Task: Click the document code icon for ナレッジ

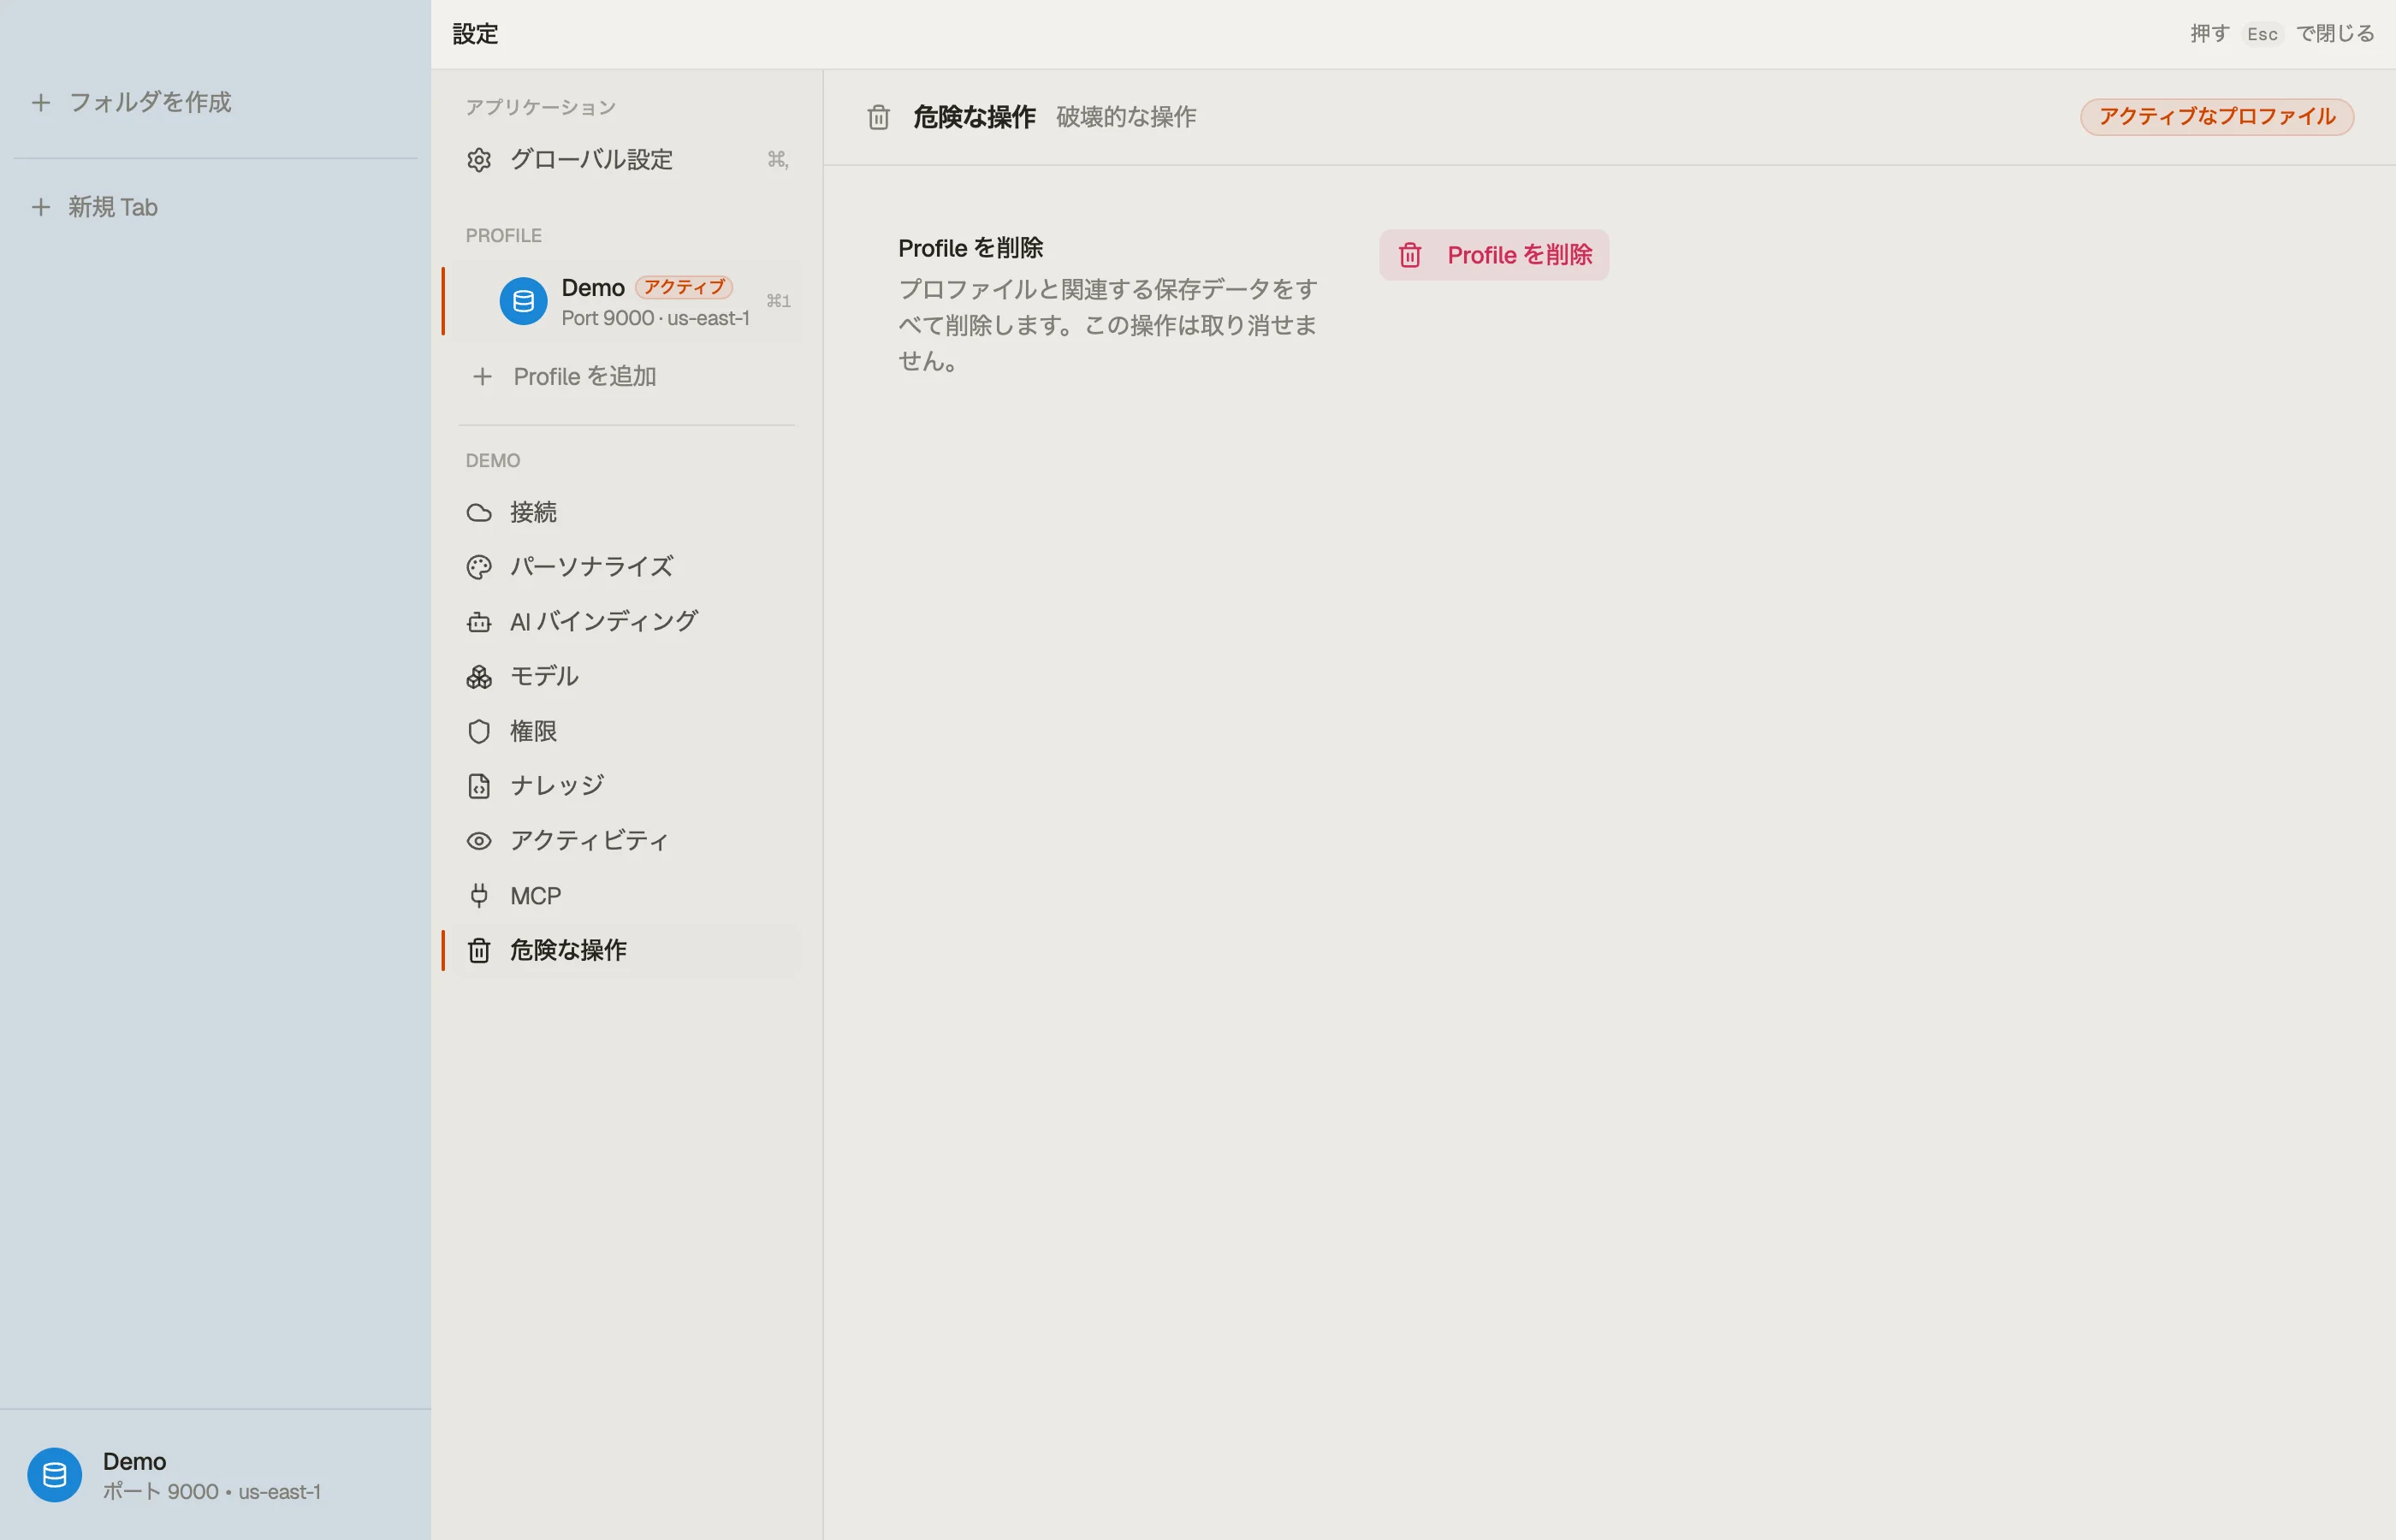Action: click(x=479, y=786)
